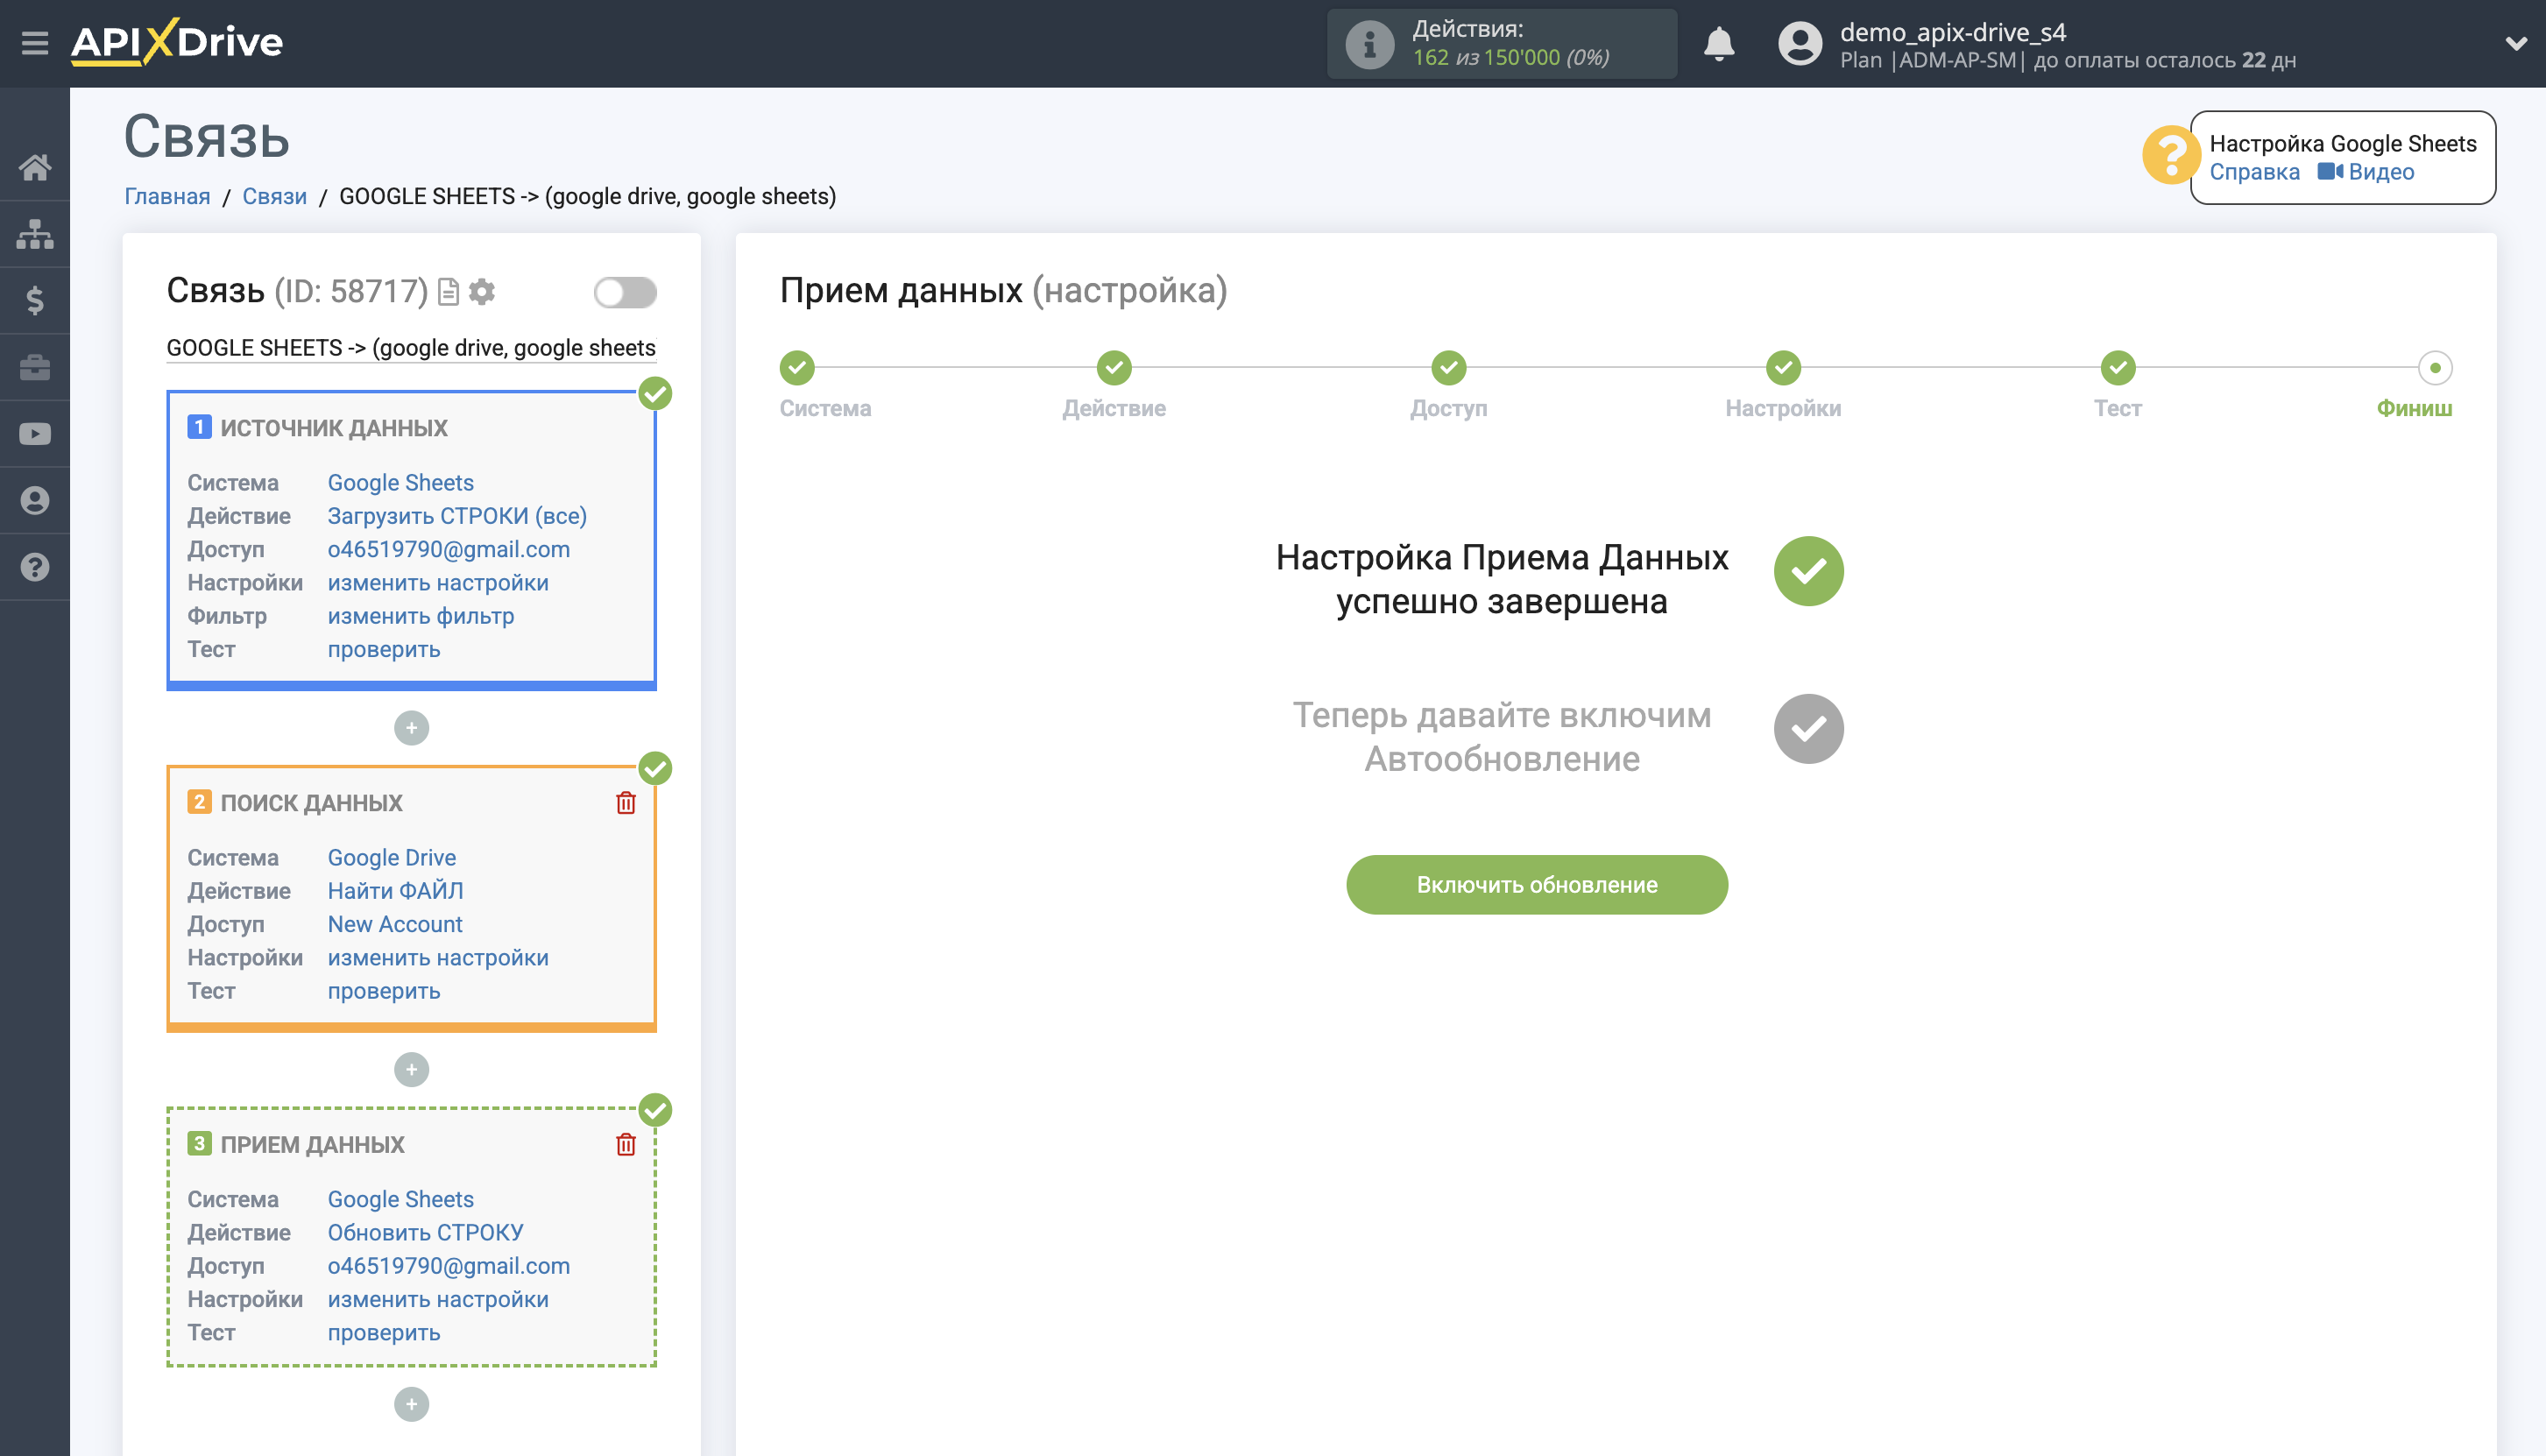This screenshot has height=1456, width=2546.
Task: Open Загрузить СТРОКИ (все) action
Action: coord(457,516)
